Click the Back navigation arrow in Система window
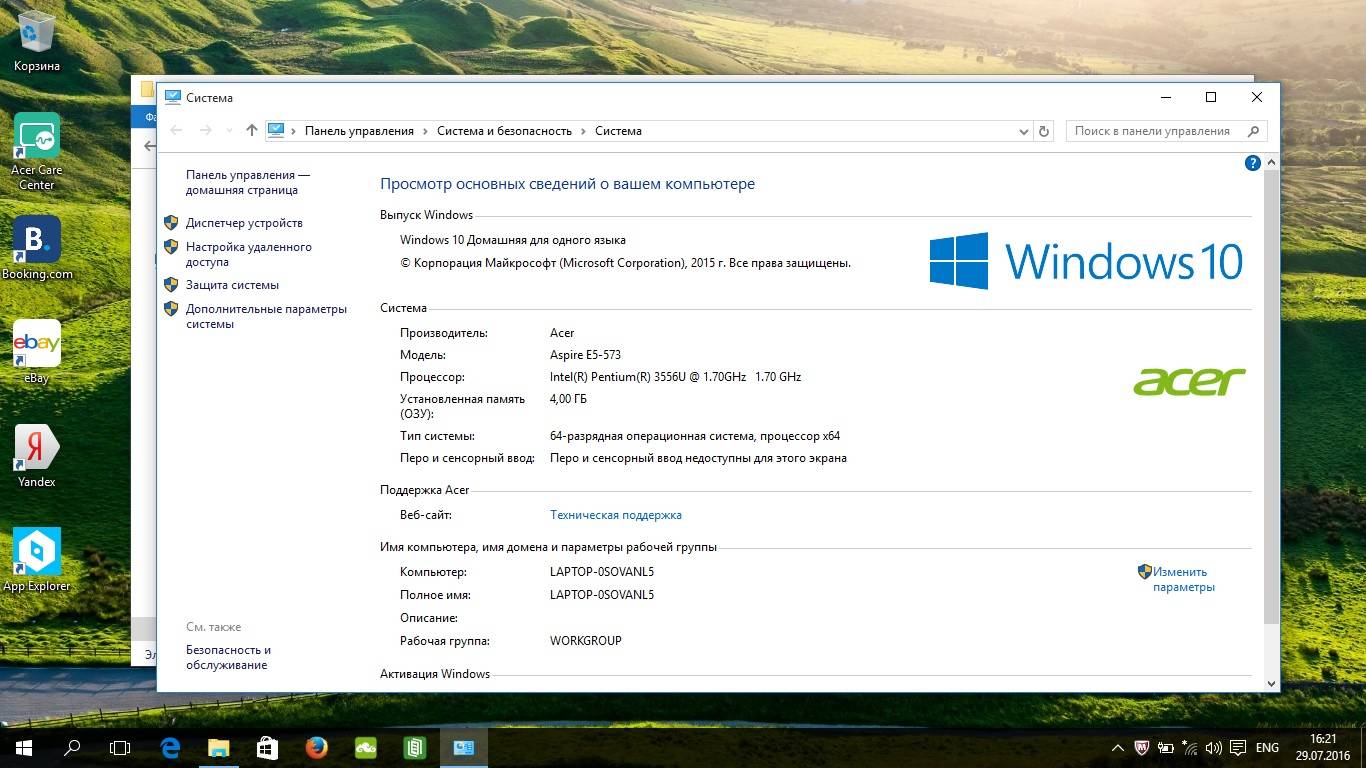This screenshot has width=1366, height=768. pos(177,131)
